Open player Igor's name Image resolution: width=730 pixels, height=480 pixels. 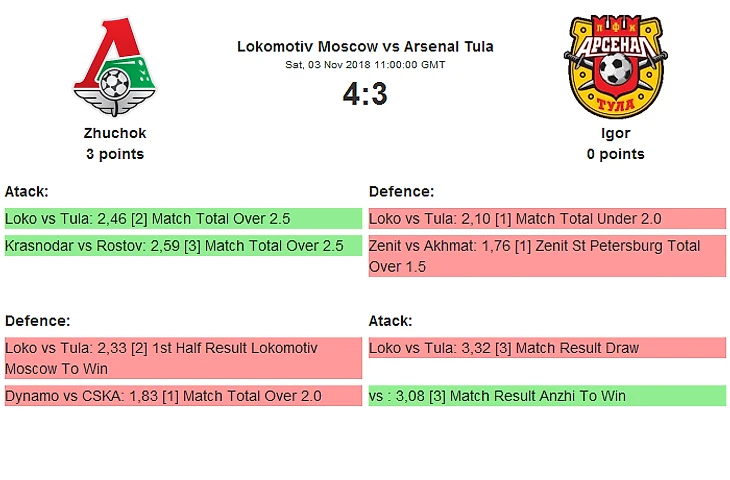(x=615, y=133)
